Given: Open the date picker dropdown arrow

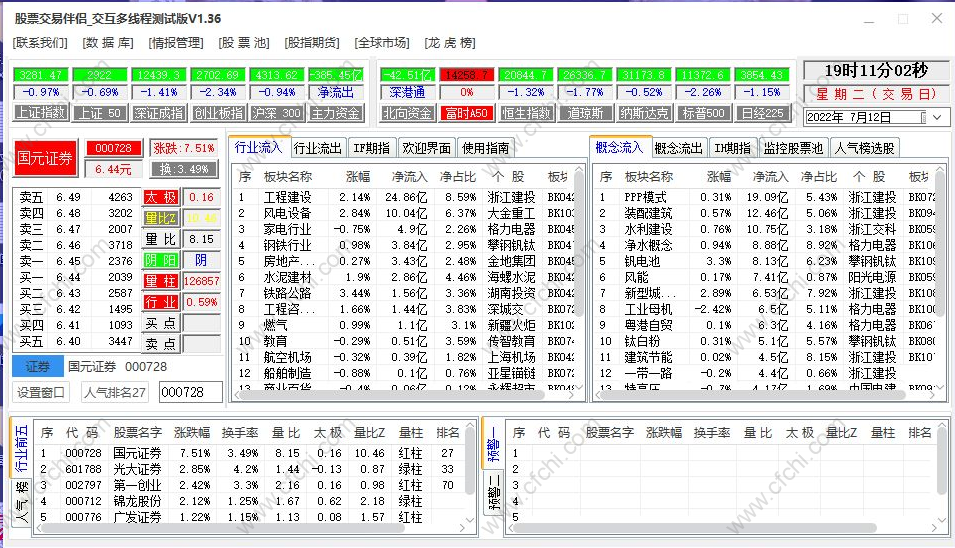Looking at the screenshot, I should 937,118.
